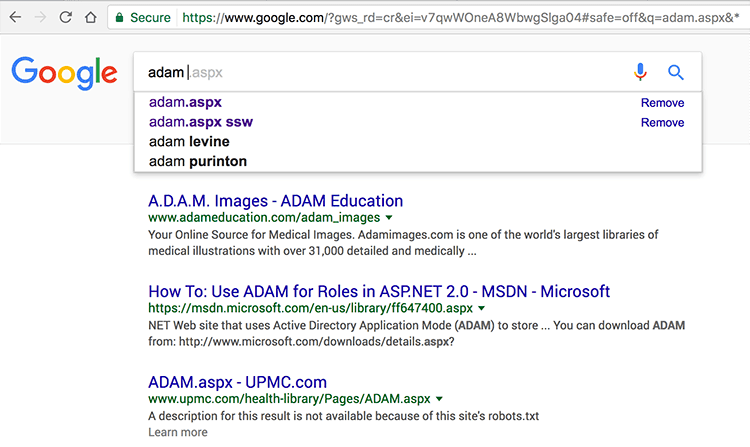Expand dropdown arrow beside msdn.microsoft.com URL
Viewport: 750px width, 447px height.
point(481,308)
